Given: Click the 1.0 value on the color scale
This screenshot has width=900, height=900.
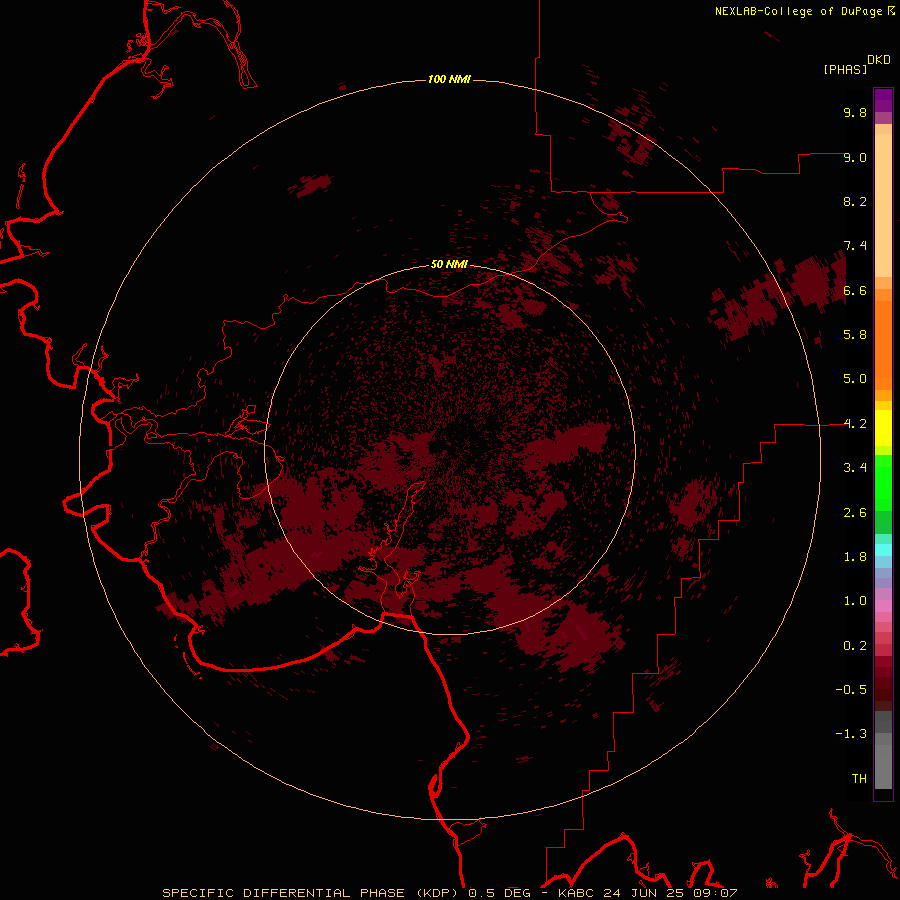Looking at the screenshot, I should click(855, 601).
